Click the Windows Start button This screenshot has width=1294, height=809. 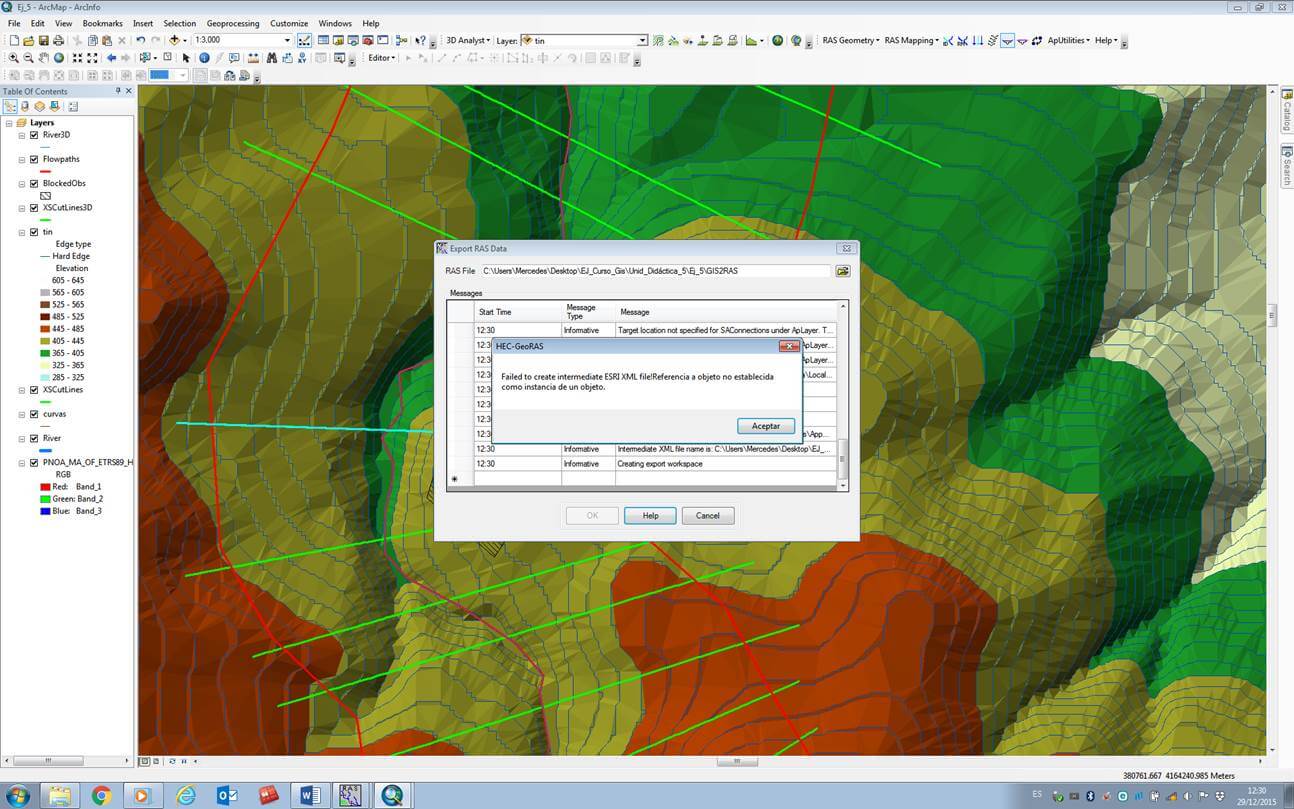click(x=18, y=795)
